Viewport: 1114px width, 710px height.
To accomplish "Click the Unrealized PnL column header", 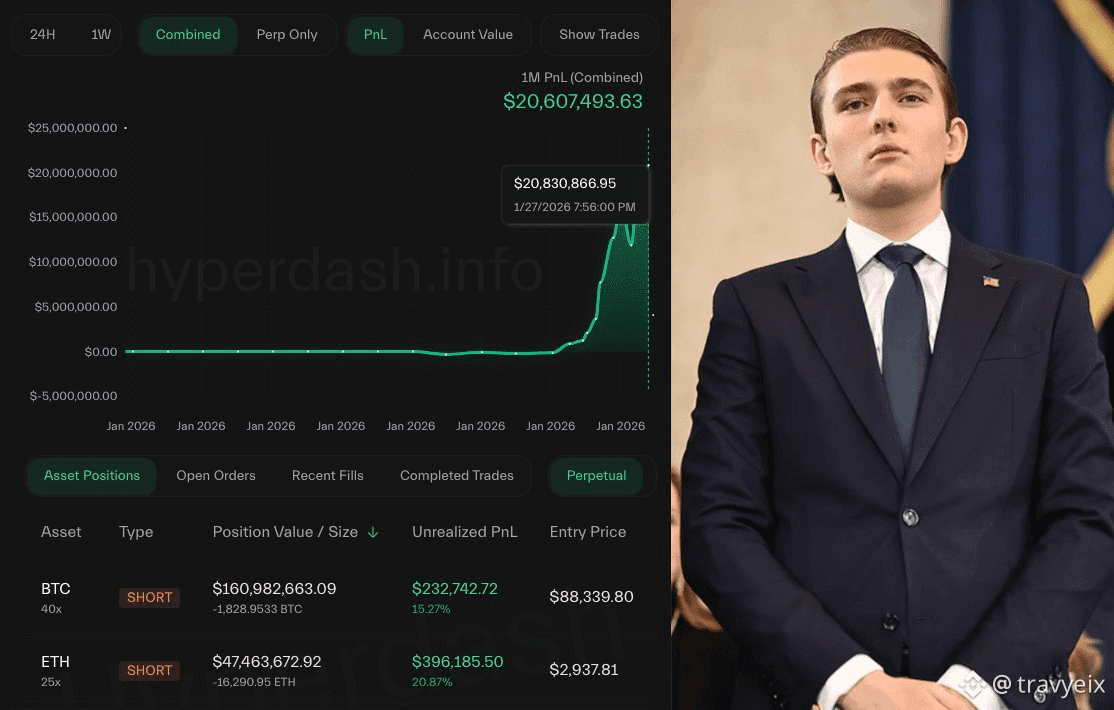I will [465, 532].
